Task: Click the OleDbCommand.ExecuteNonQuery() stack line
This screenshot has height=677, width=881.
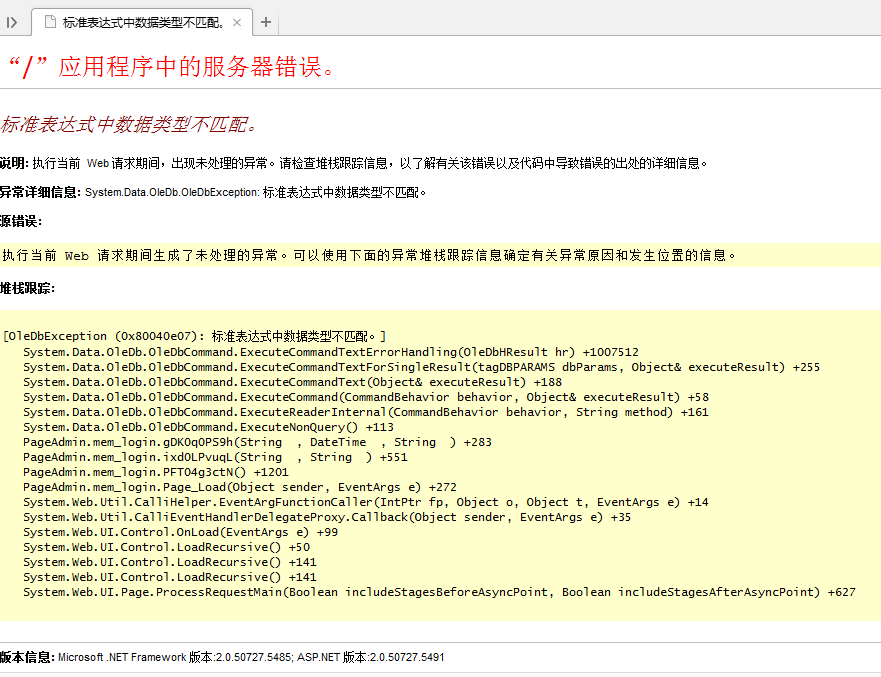Action: 208,427
